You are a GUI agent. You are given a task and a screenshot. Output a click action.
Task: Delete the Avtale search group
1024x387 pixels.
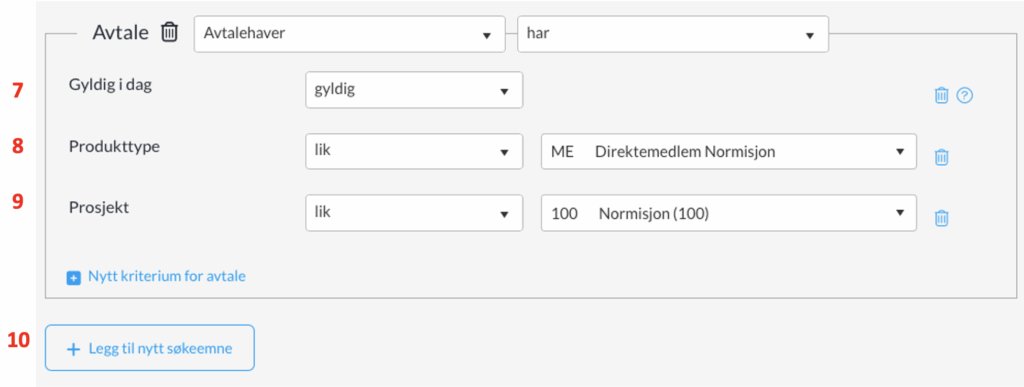click(169, 32)
